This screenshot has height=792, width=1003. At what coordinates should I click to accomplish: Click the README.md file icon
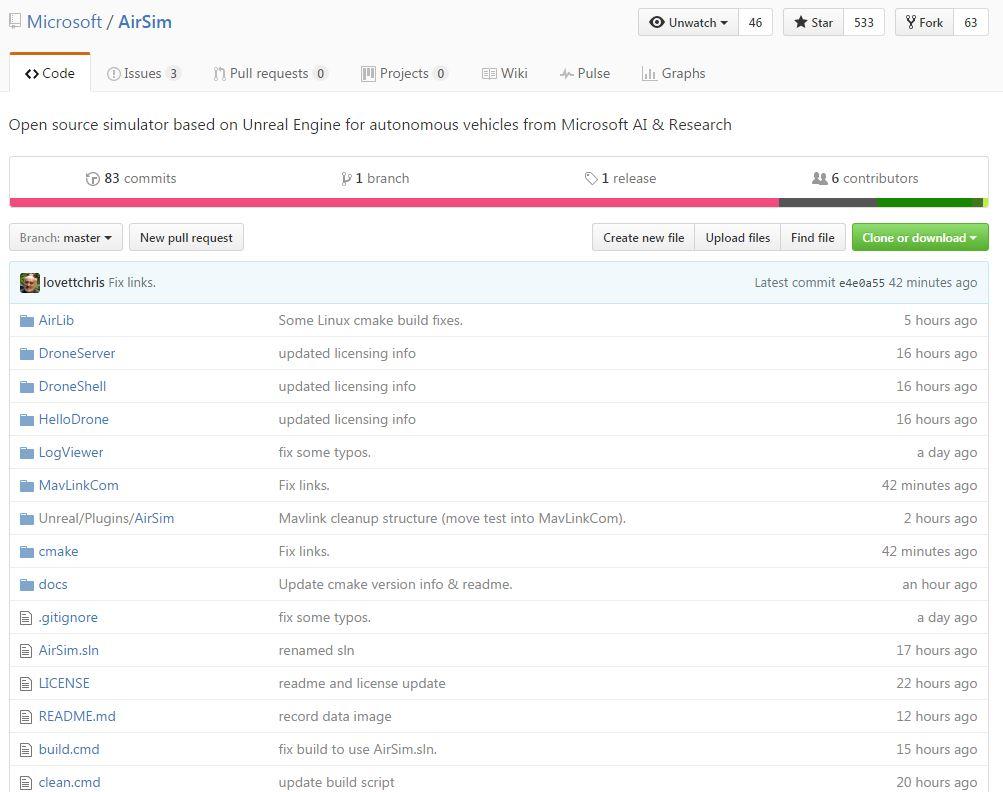pos(26,717)
